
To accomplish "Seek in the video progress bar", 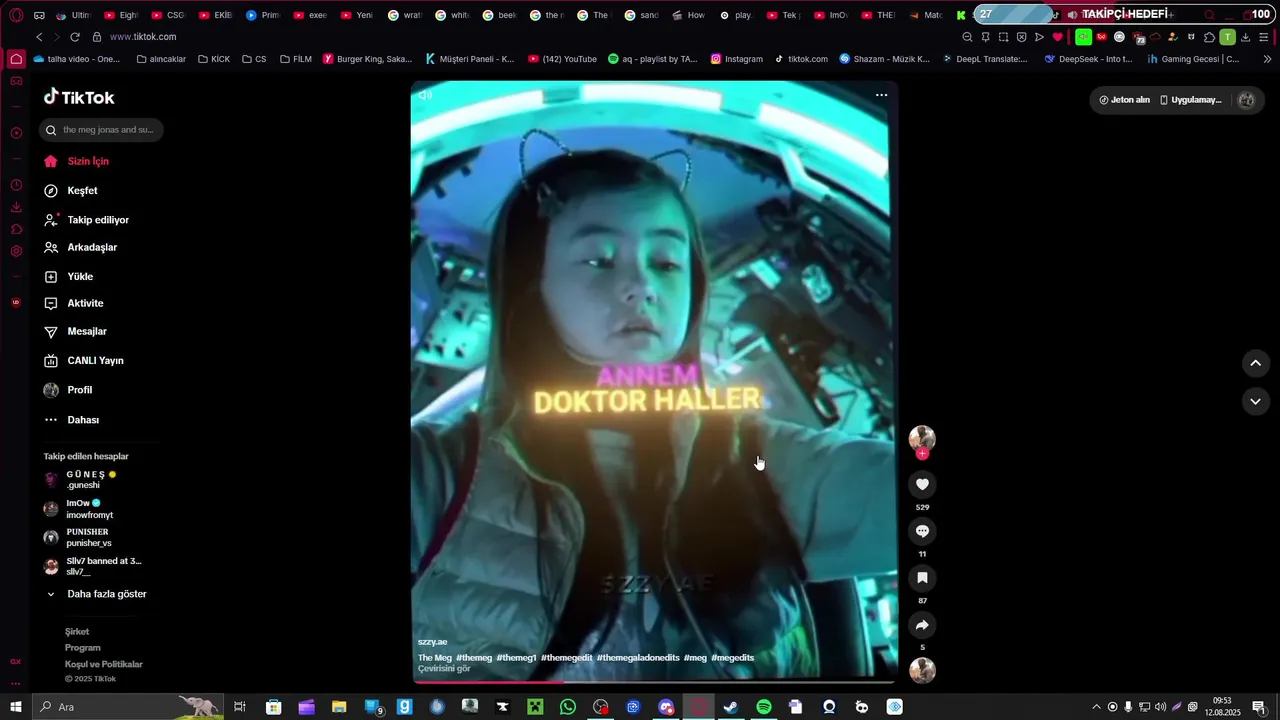I will coord(654,682).
